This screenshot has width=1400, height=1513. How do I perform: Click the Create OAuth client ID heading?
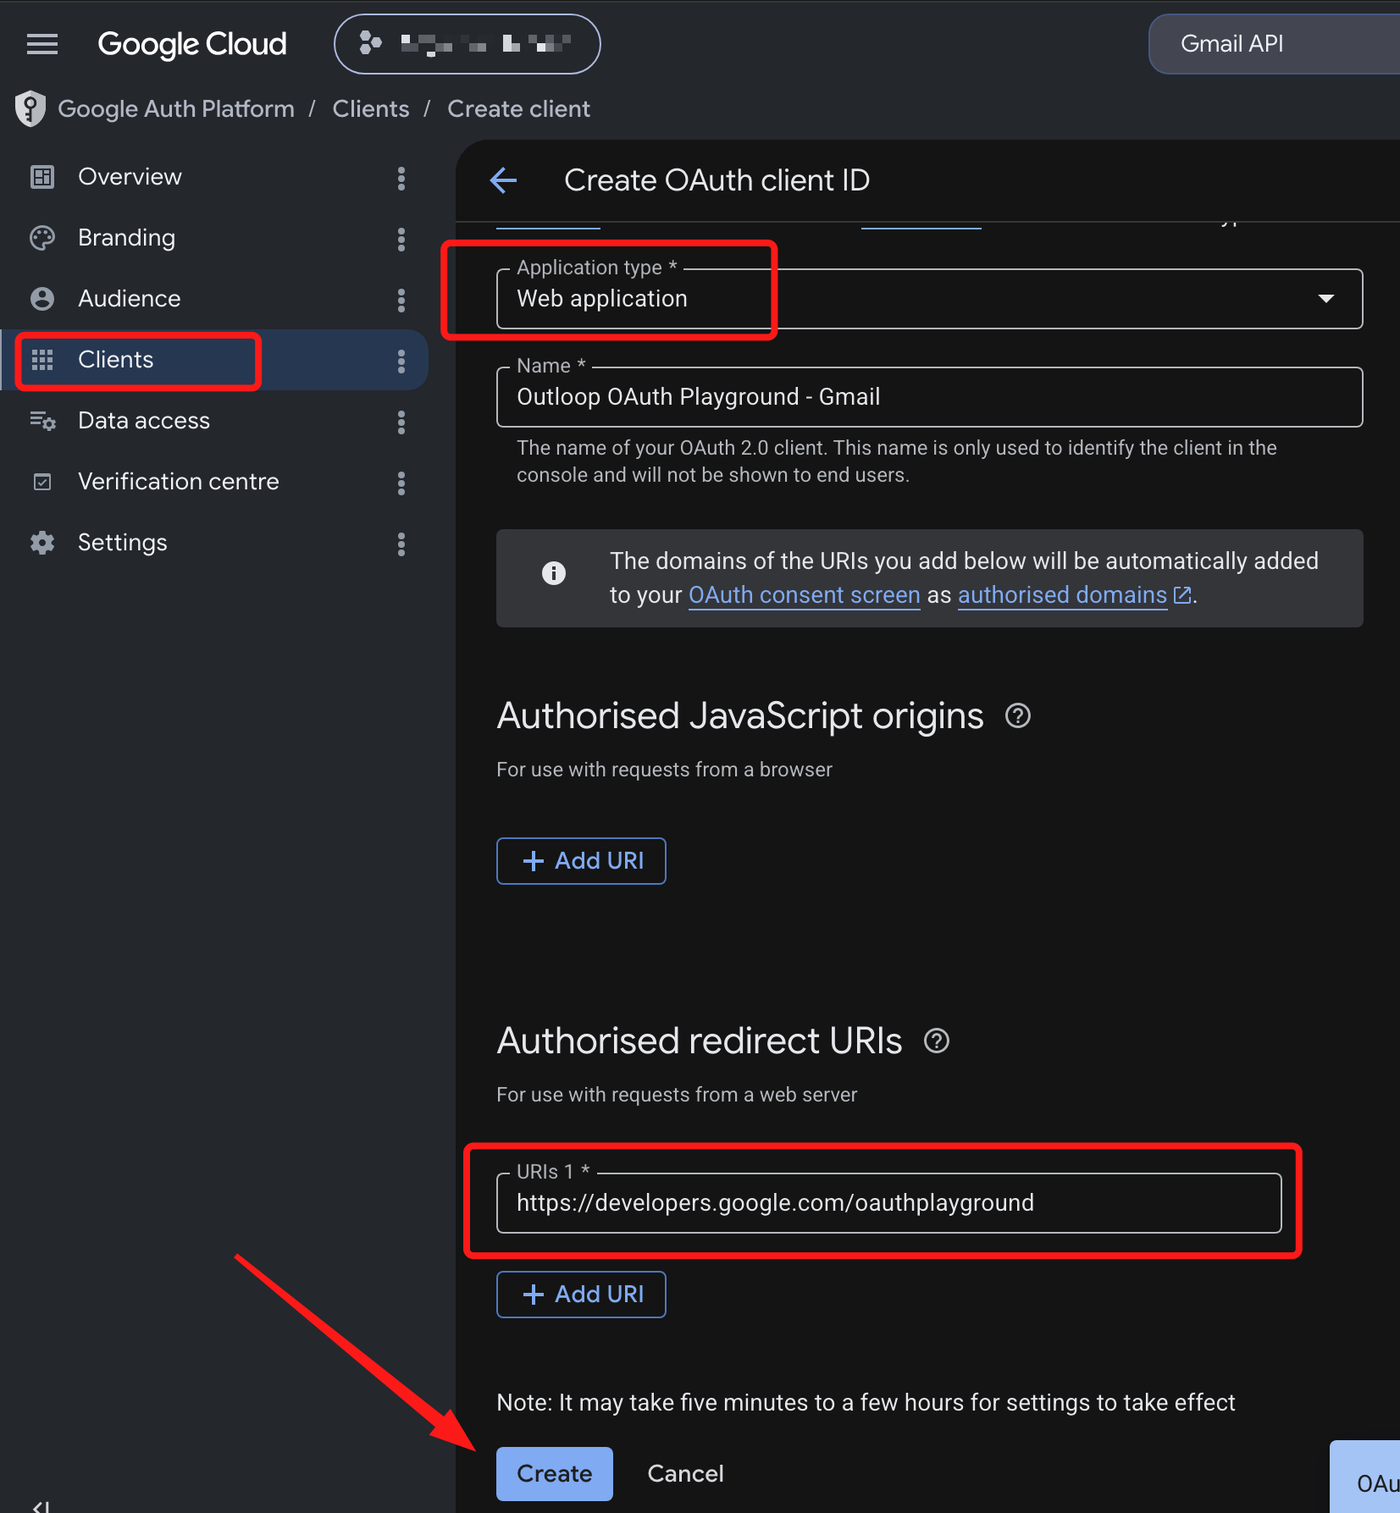[x=717, y=180]
